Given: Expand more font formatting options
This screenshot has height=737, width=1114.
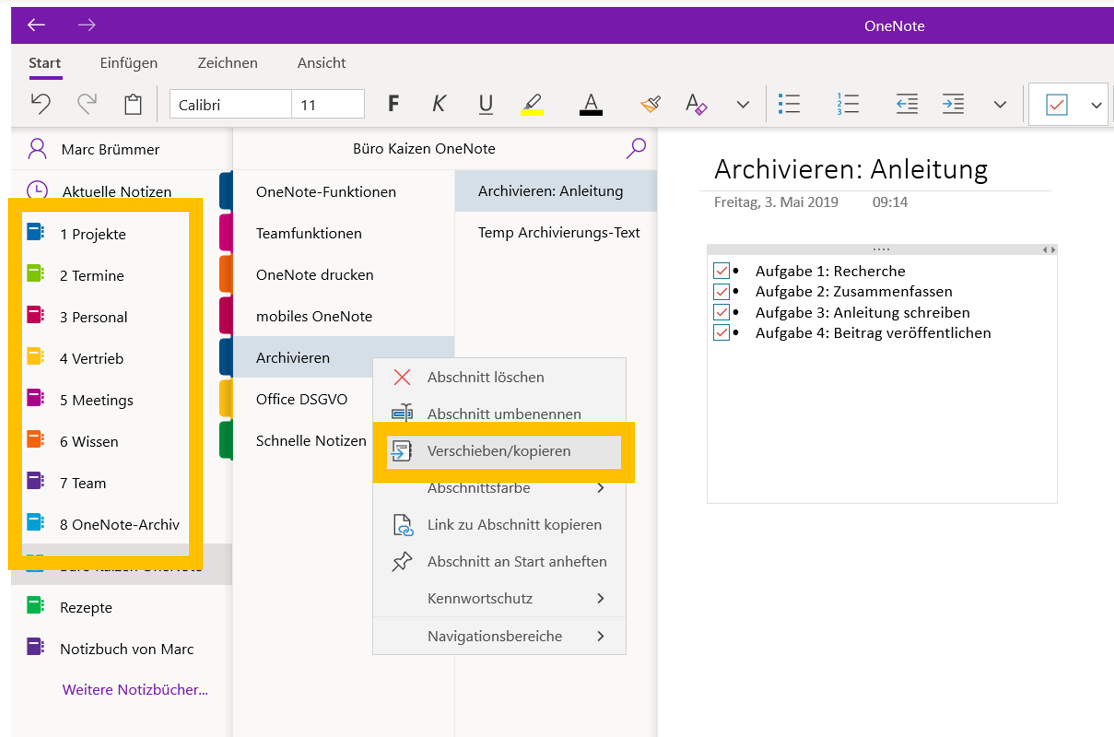Looking at the screenshot, I should click(x=743, y=104).
